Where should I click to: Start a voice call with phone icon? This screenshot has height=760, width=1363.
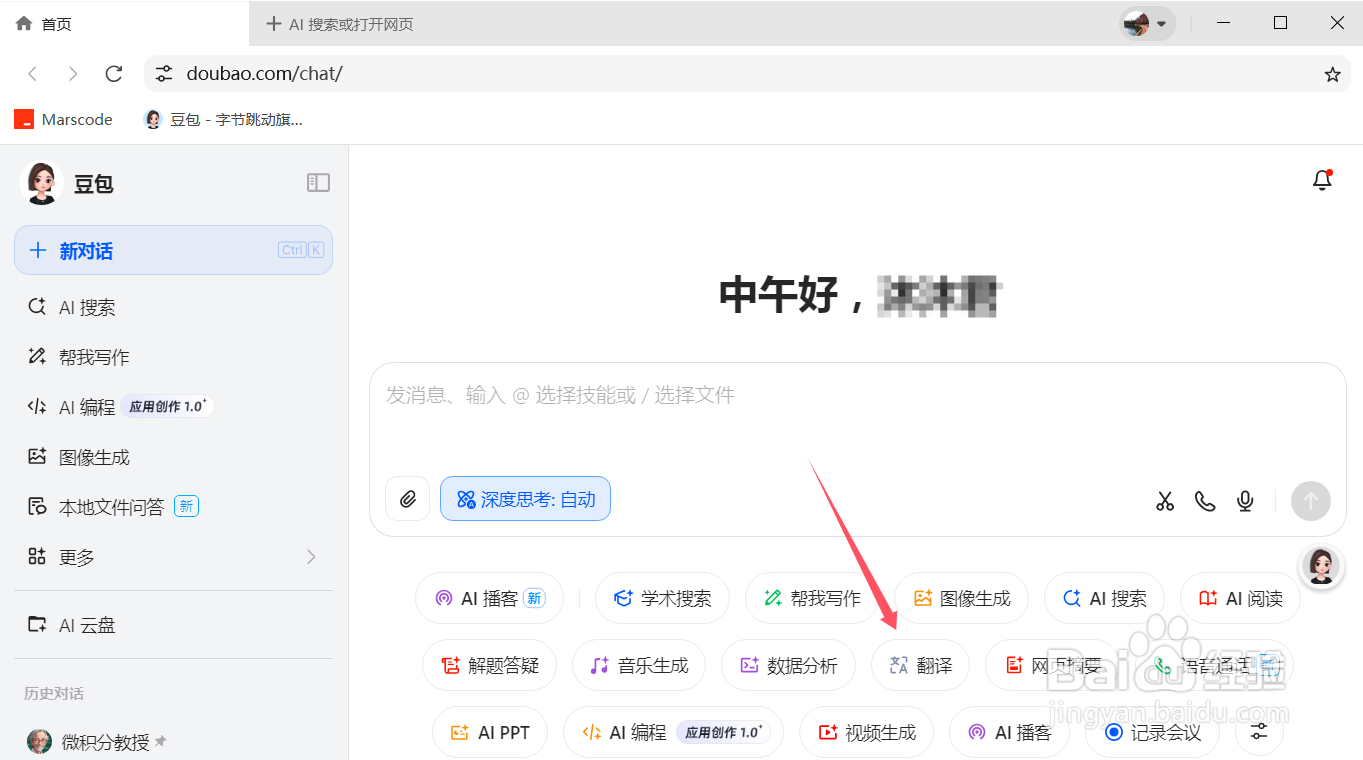[x=1205, y=501]
